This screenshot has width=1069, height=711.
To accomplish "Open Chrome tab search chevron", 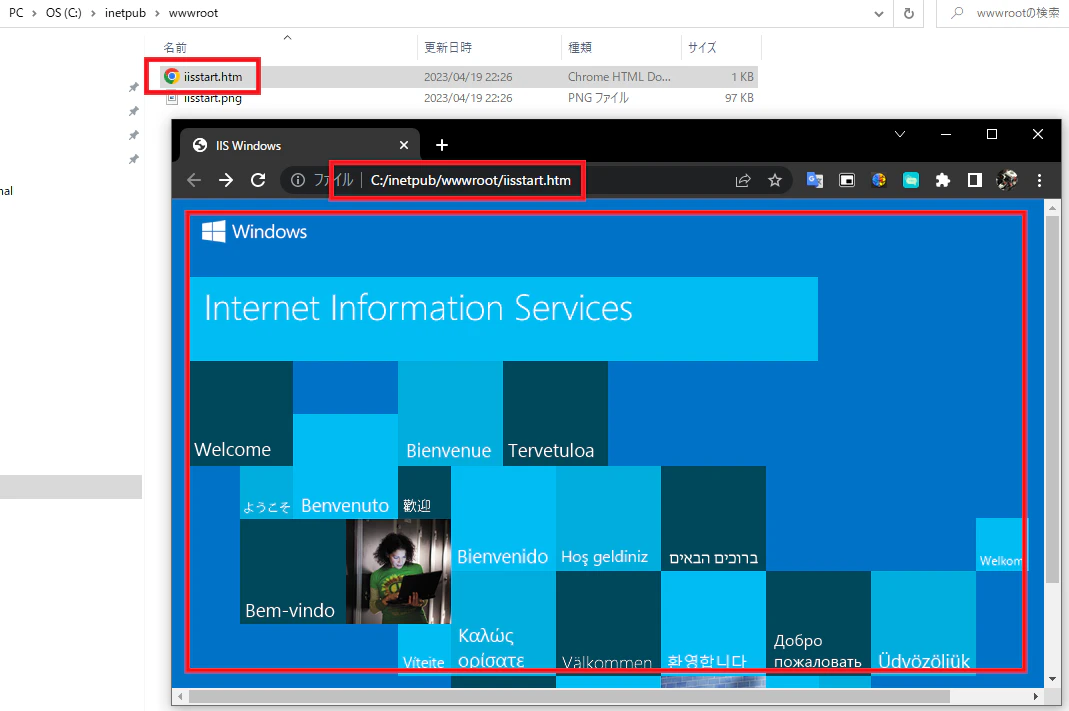I will [900, 134].
